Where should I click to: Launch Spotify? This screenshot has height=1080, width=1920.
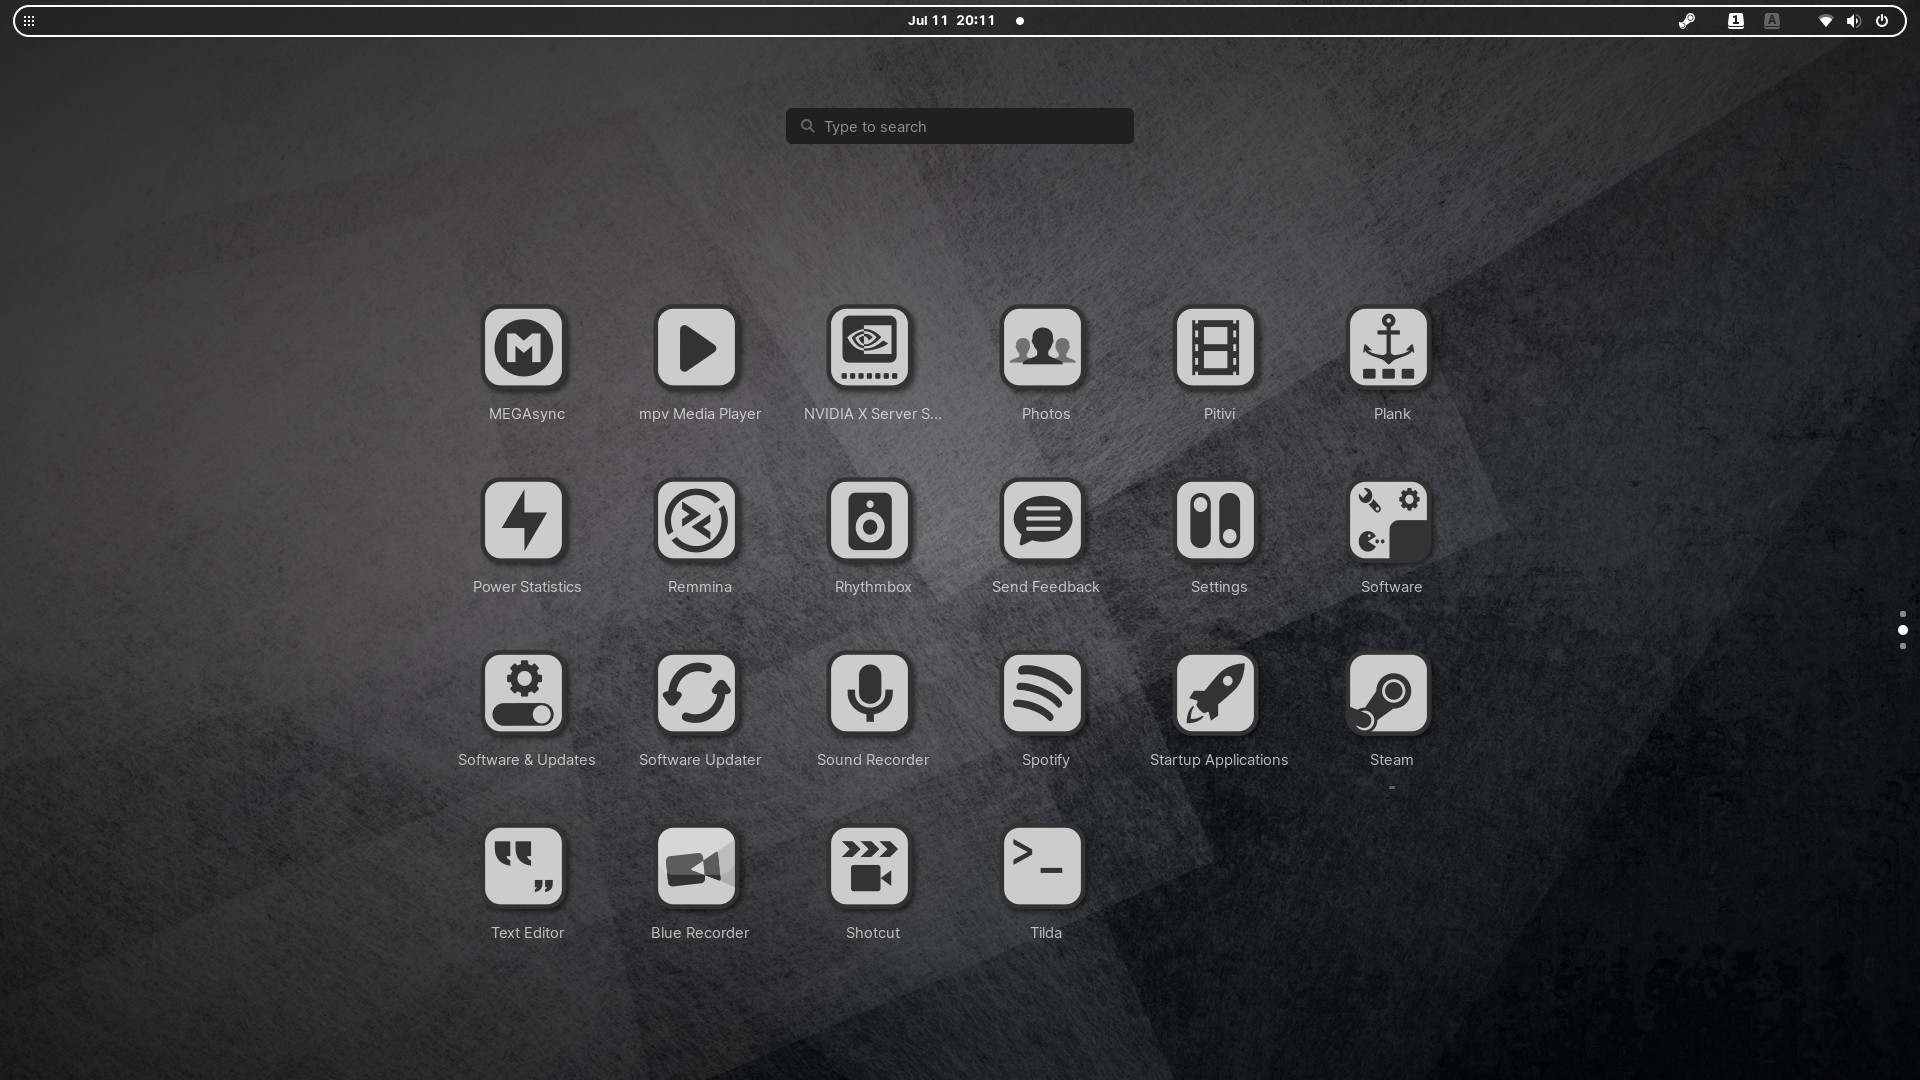pos(1043,693)
